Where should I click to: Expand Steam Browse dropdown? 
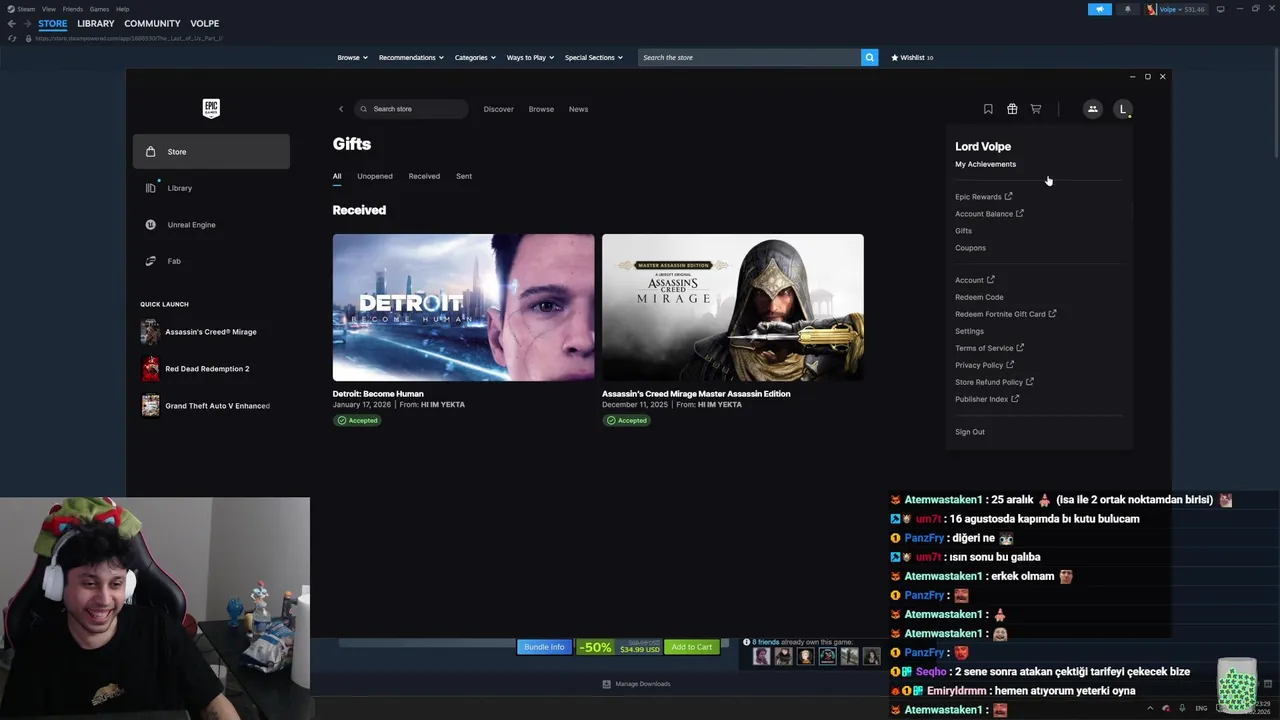[x=352, y=57]
